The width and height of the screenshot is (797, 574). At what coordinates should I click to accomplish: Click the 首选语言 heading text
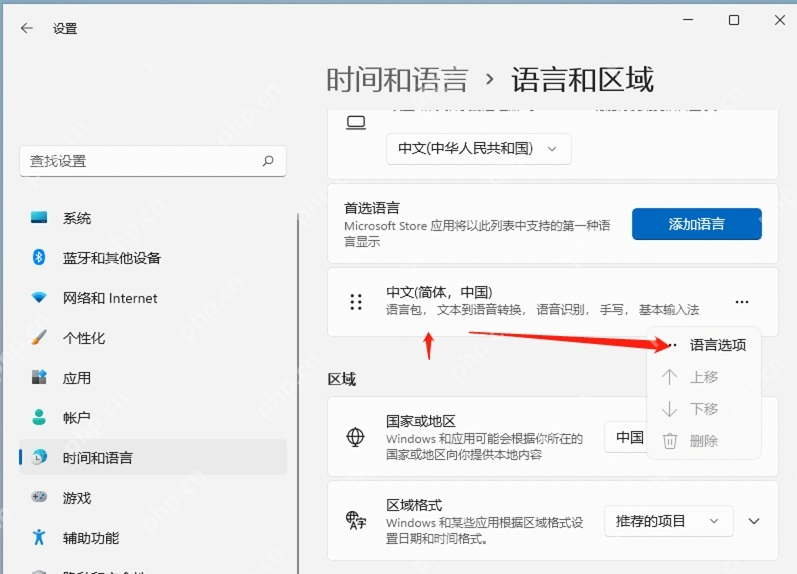[x=372, y=208]
